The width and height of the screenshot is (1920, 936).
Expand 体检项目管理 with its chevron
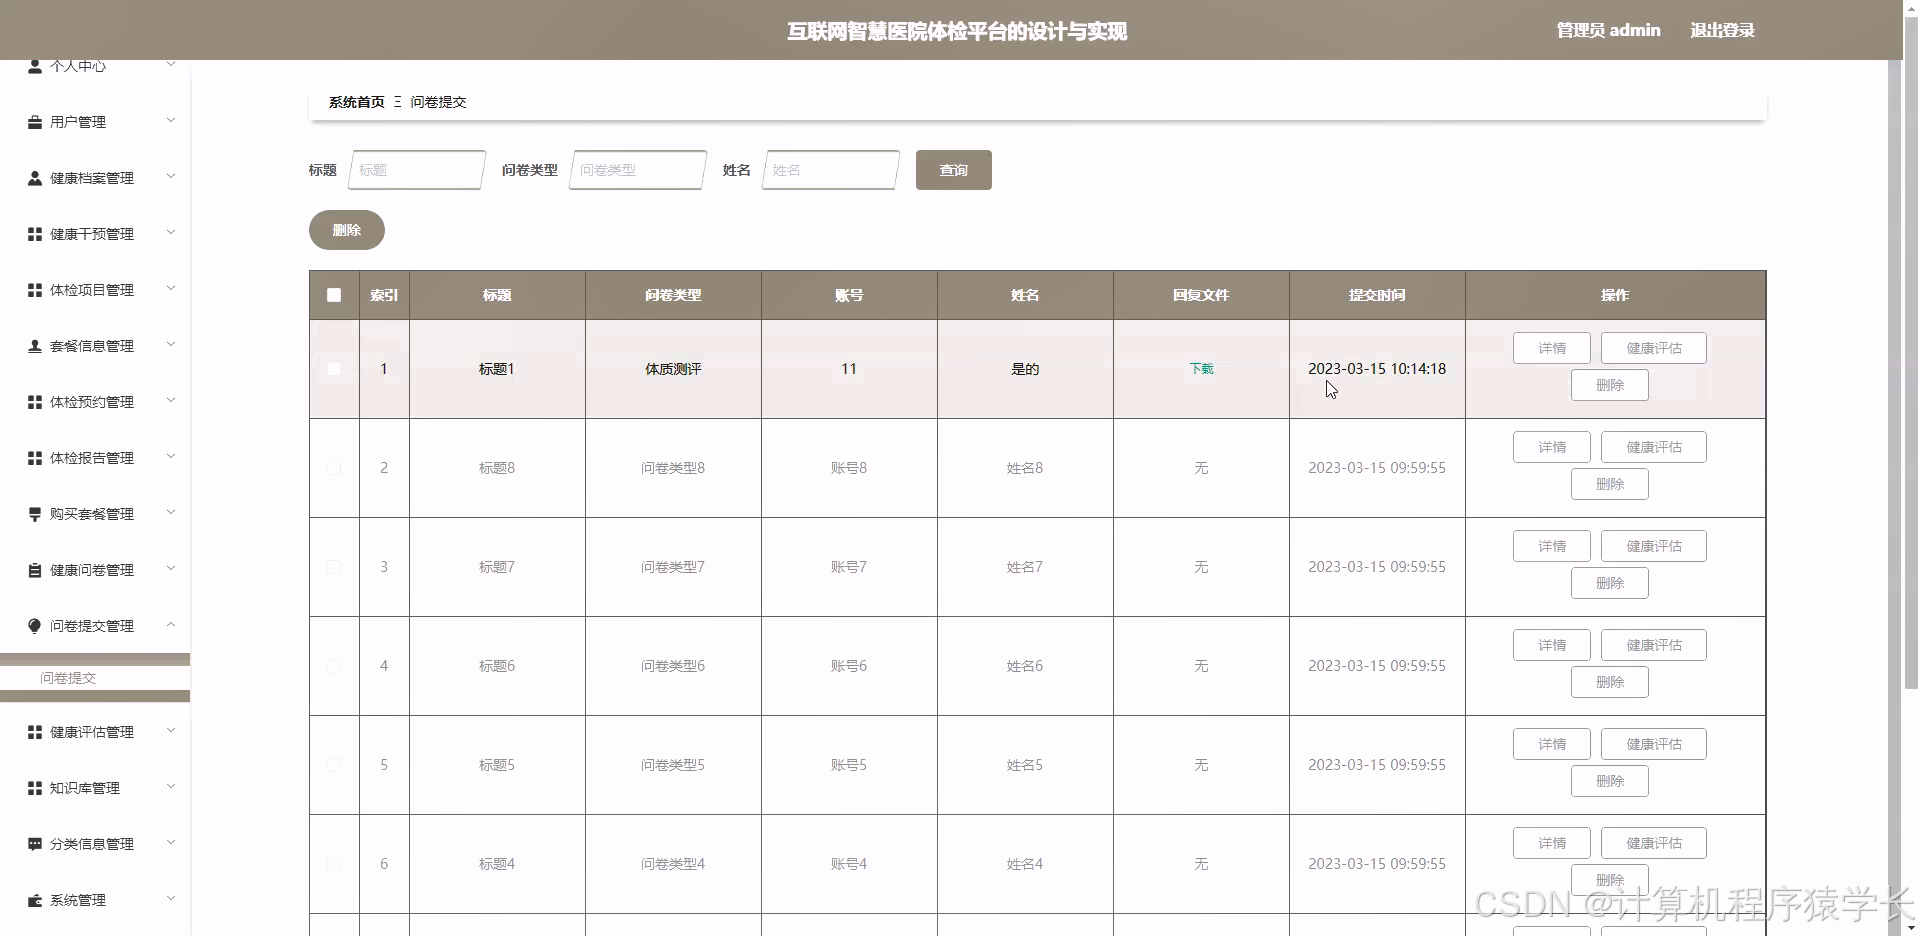pyautogui.click(x=171, y=289)
